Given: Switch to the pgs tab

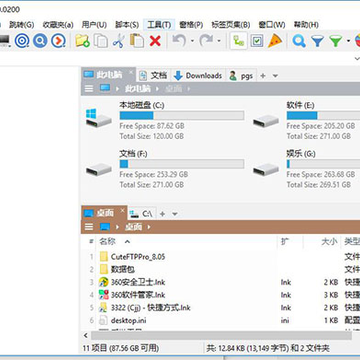Looking at the screenshot, I should pos(241,76).
